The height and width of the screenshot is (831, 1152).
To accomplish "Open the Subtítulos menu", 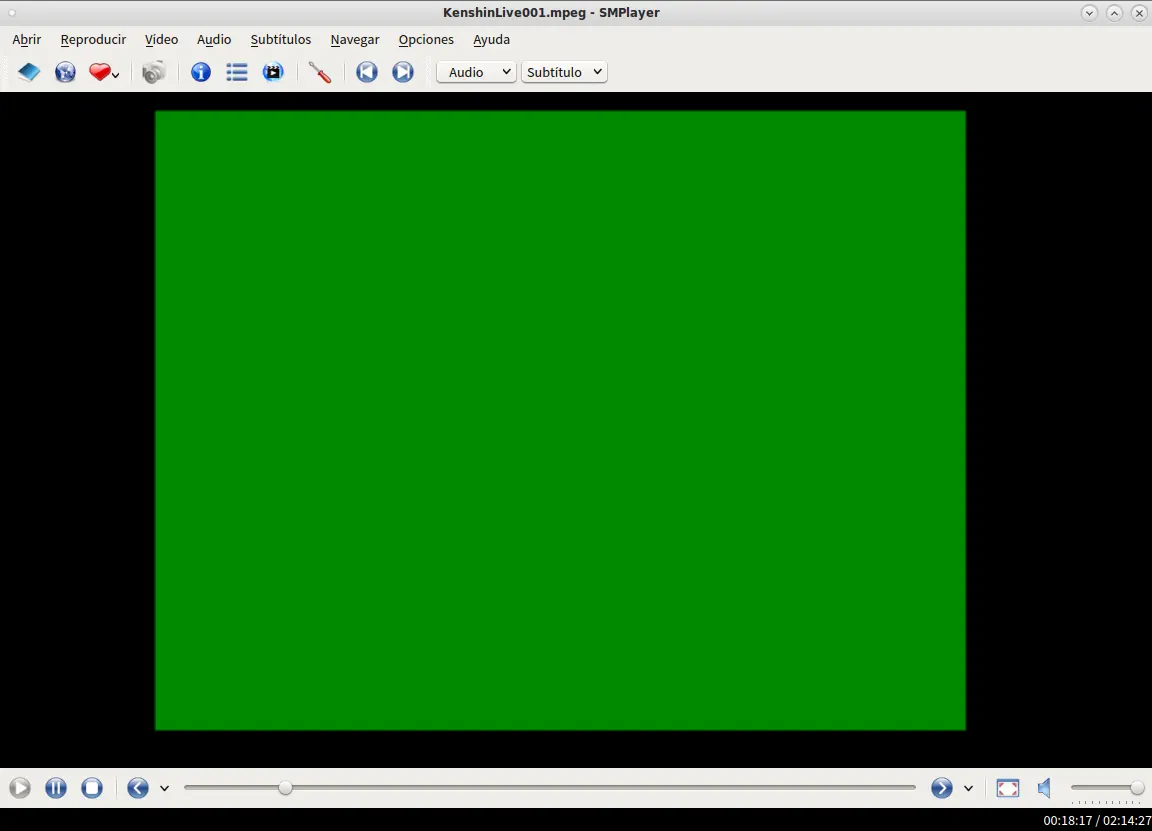I will point(281,40).
